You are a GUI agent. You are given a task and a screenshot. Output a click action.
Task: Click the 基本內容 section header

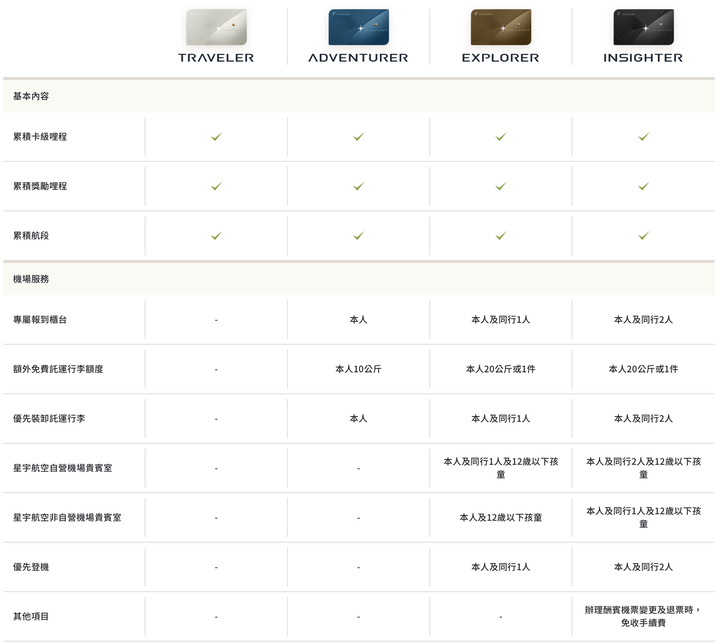coord(359,96)
